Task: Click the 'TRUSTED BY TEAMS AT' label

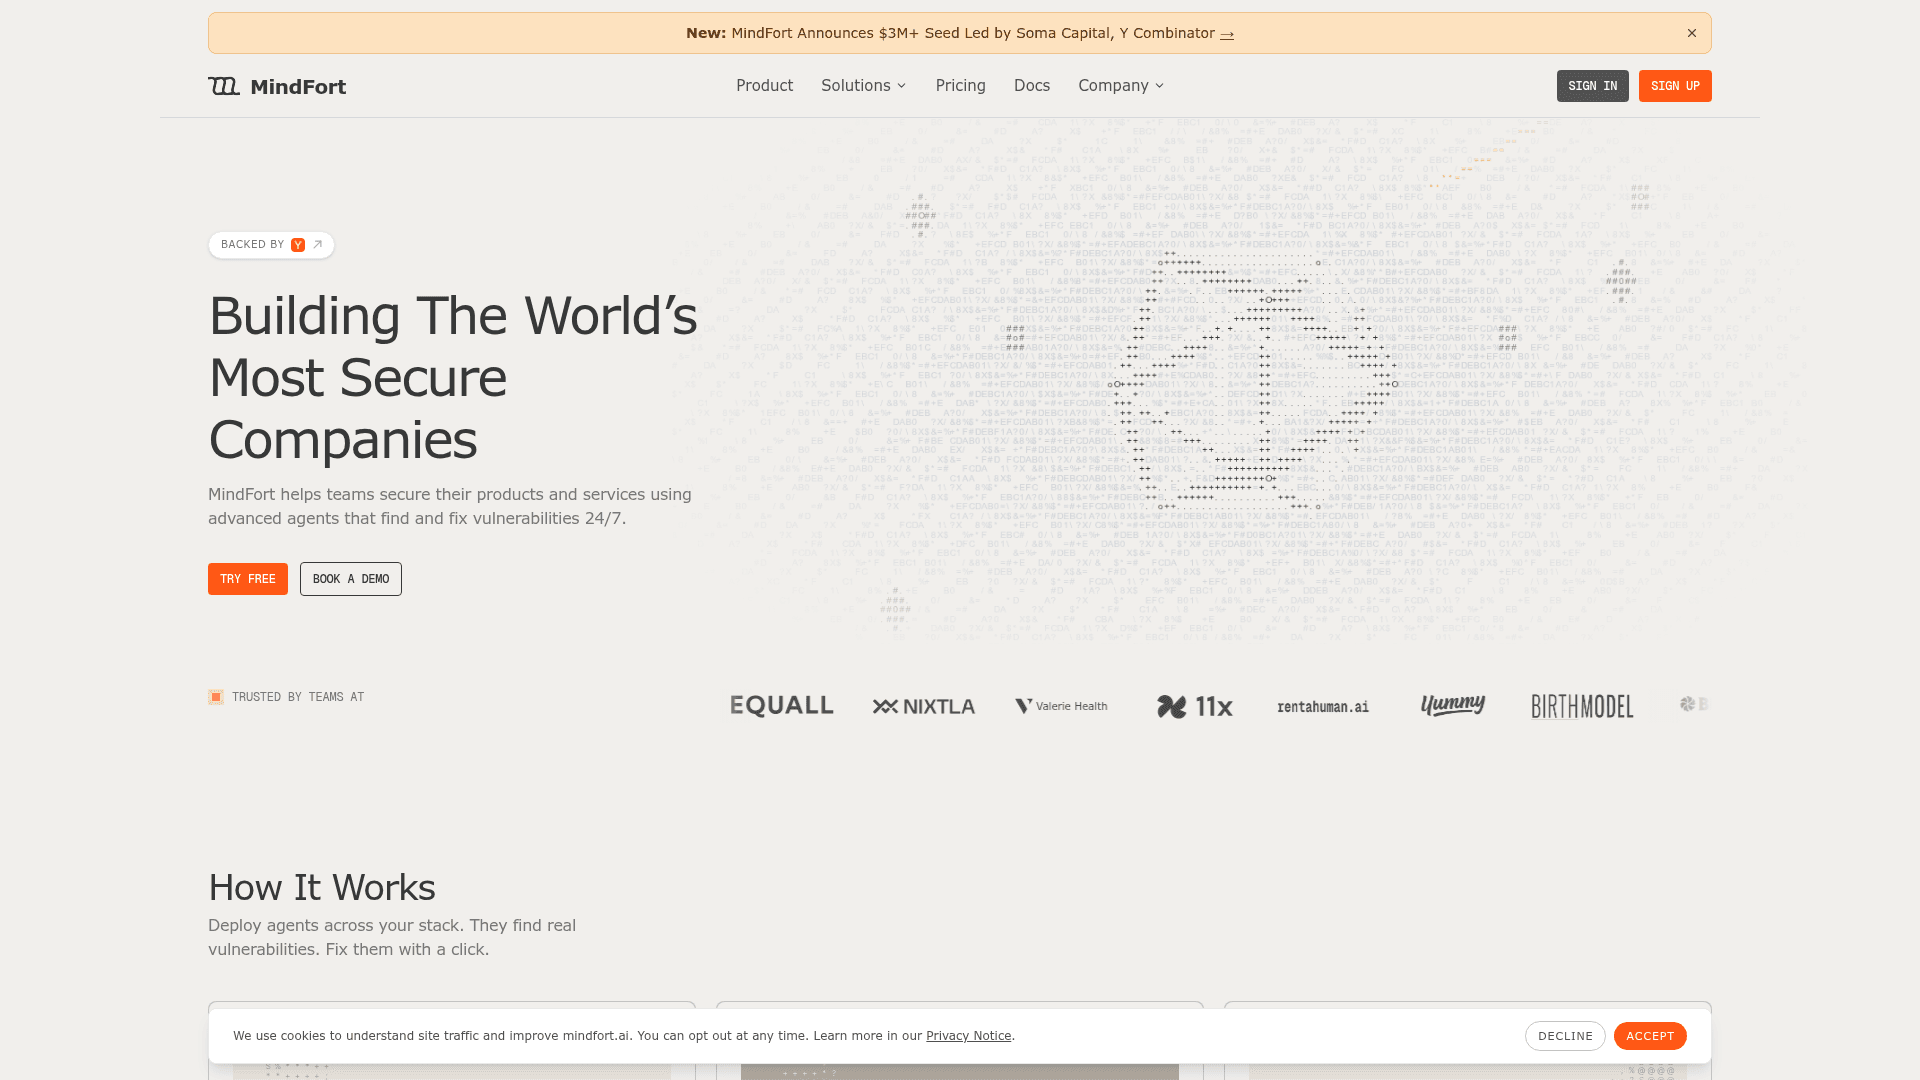Action: 298,697
